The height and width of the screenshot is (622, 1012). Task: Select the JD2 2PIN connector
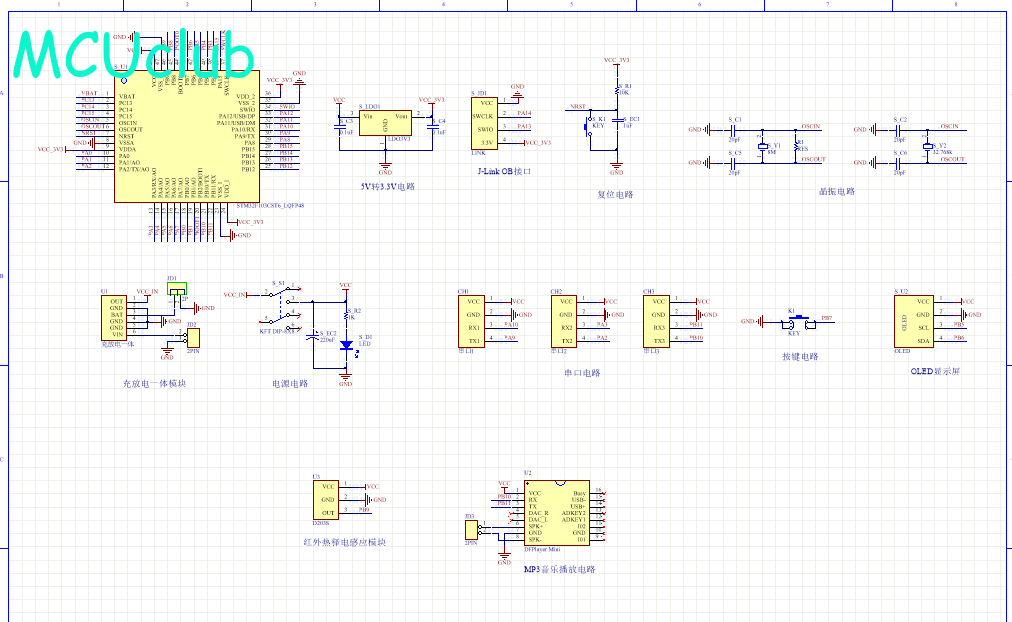(193, 337)
